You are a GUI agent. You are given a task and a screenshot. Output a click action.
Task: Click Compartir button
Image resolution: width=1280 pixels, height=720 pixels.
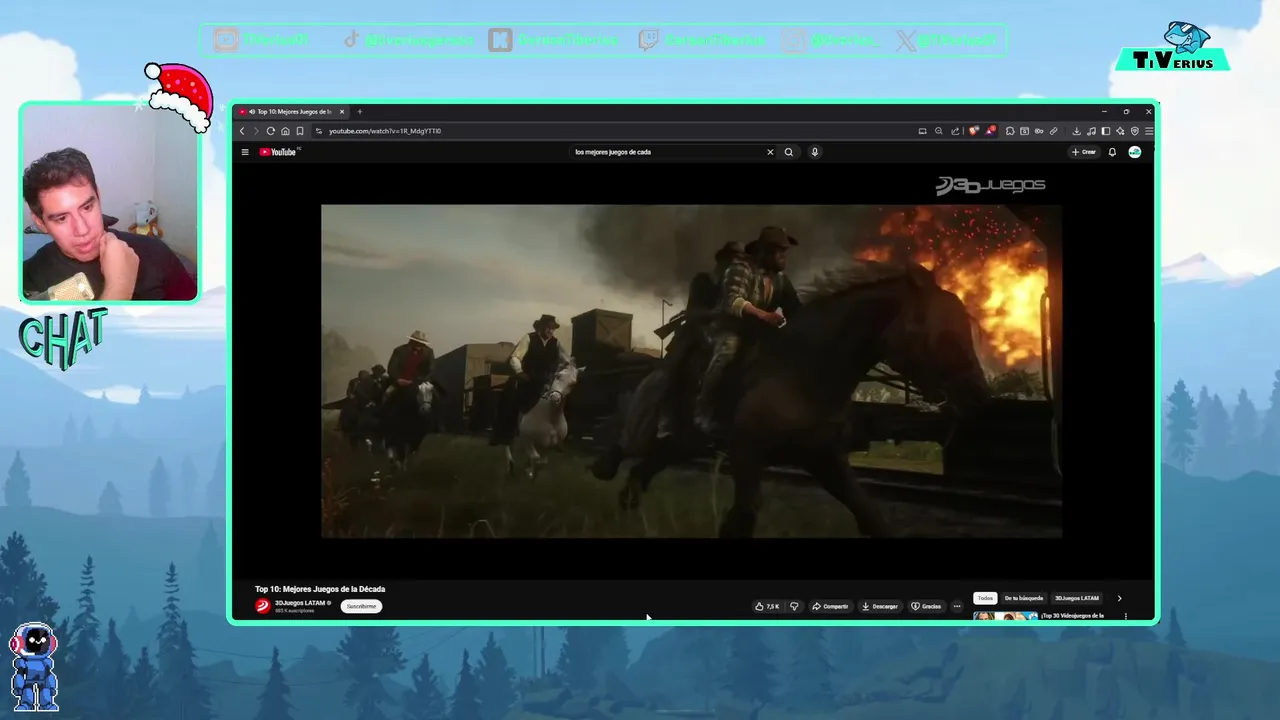[x=830, y=606]
